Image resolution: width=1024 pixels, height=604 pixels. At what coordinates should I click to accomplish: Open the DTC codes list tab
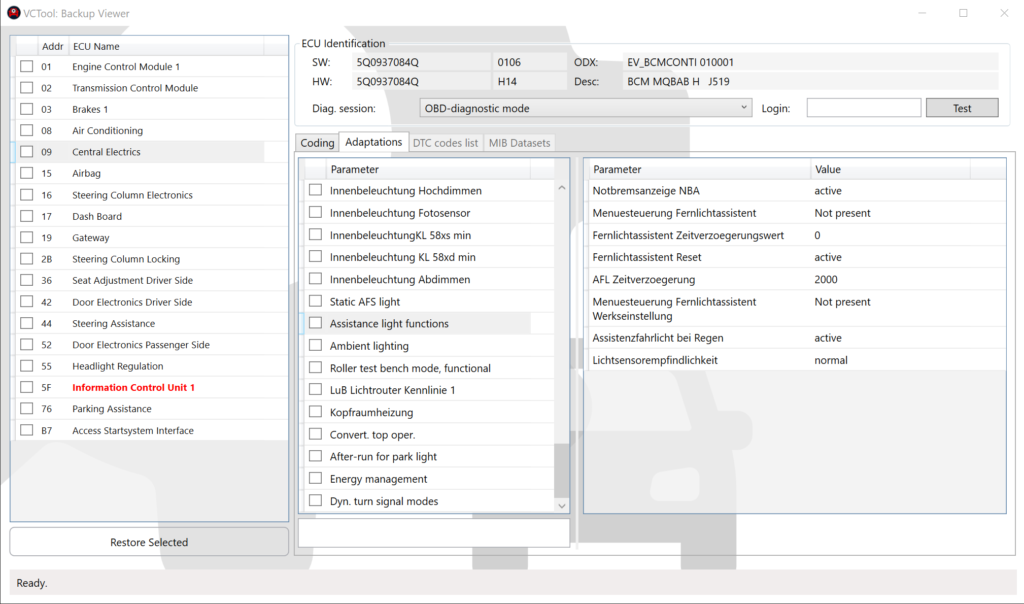point(445,143)
